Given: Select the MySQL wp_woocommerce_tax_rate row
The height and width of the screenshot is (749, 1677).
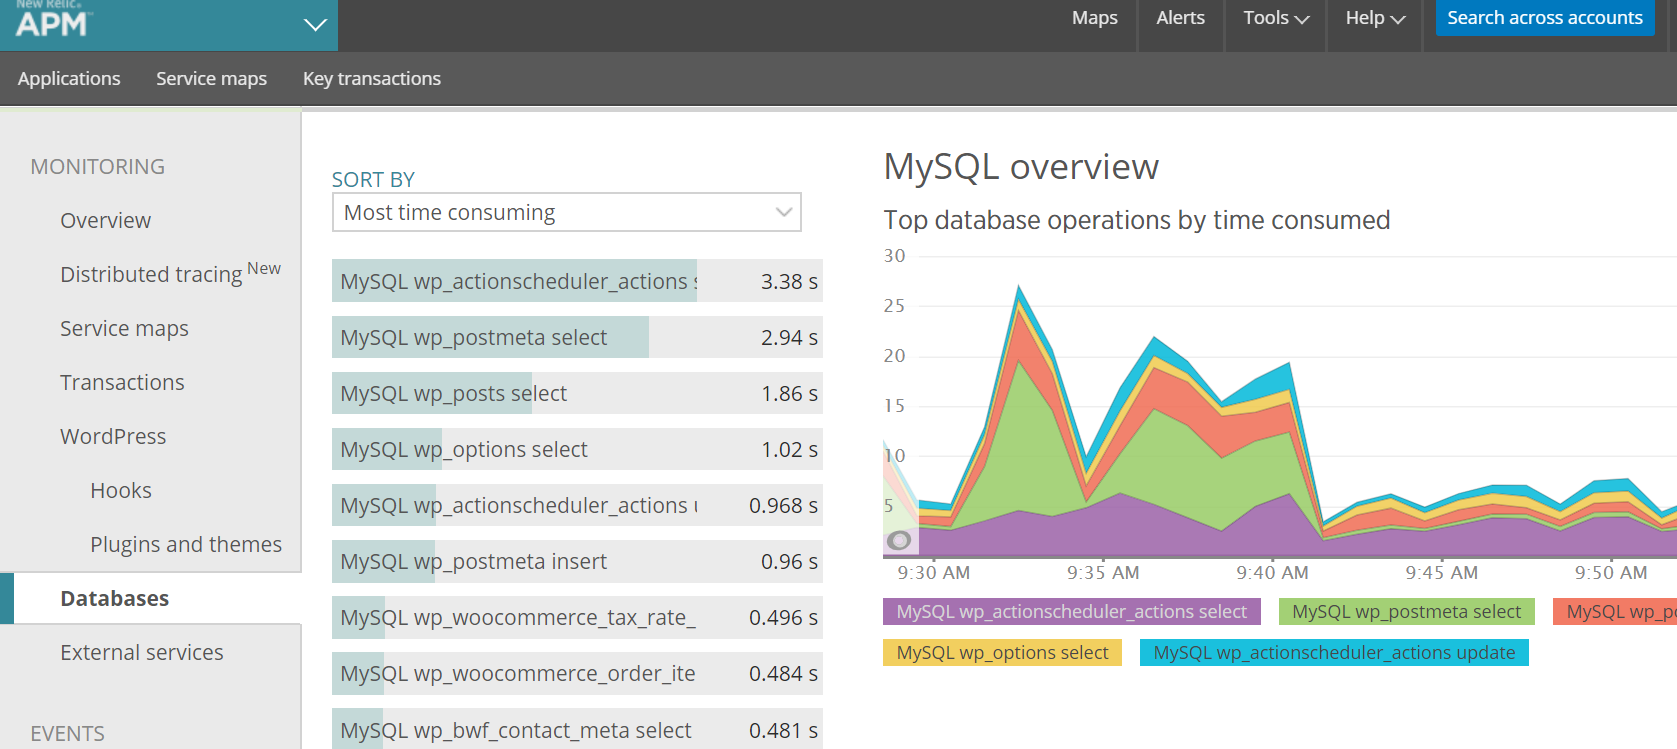Looking at the screenshot, I should 577,617.
